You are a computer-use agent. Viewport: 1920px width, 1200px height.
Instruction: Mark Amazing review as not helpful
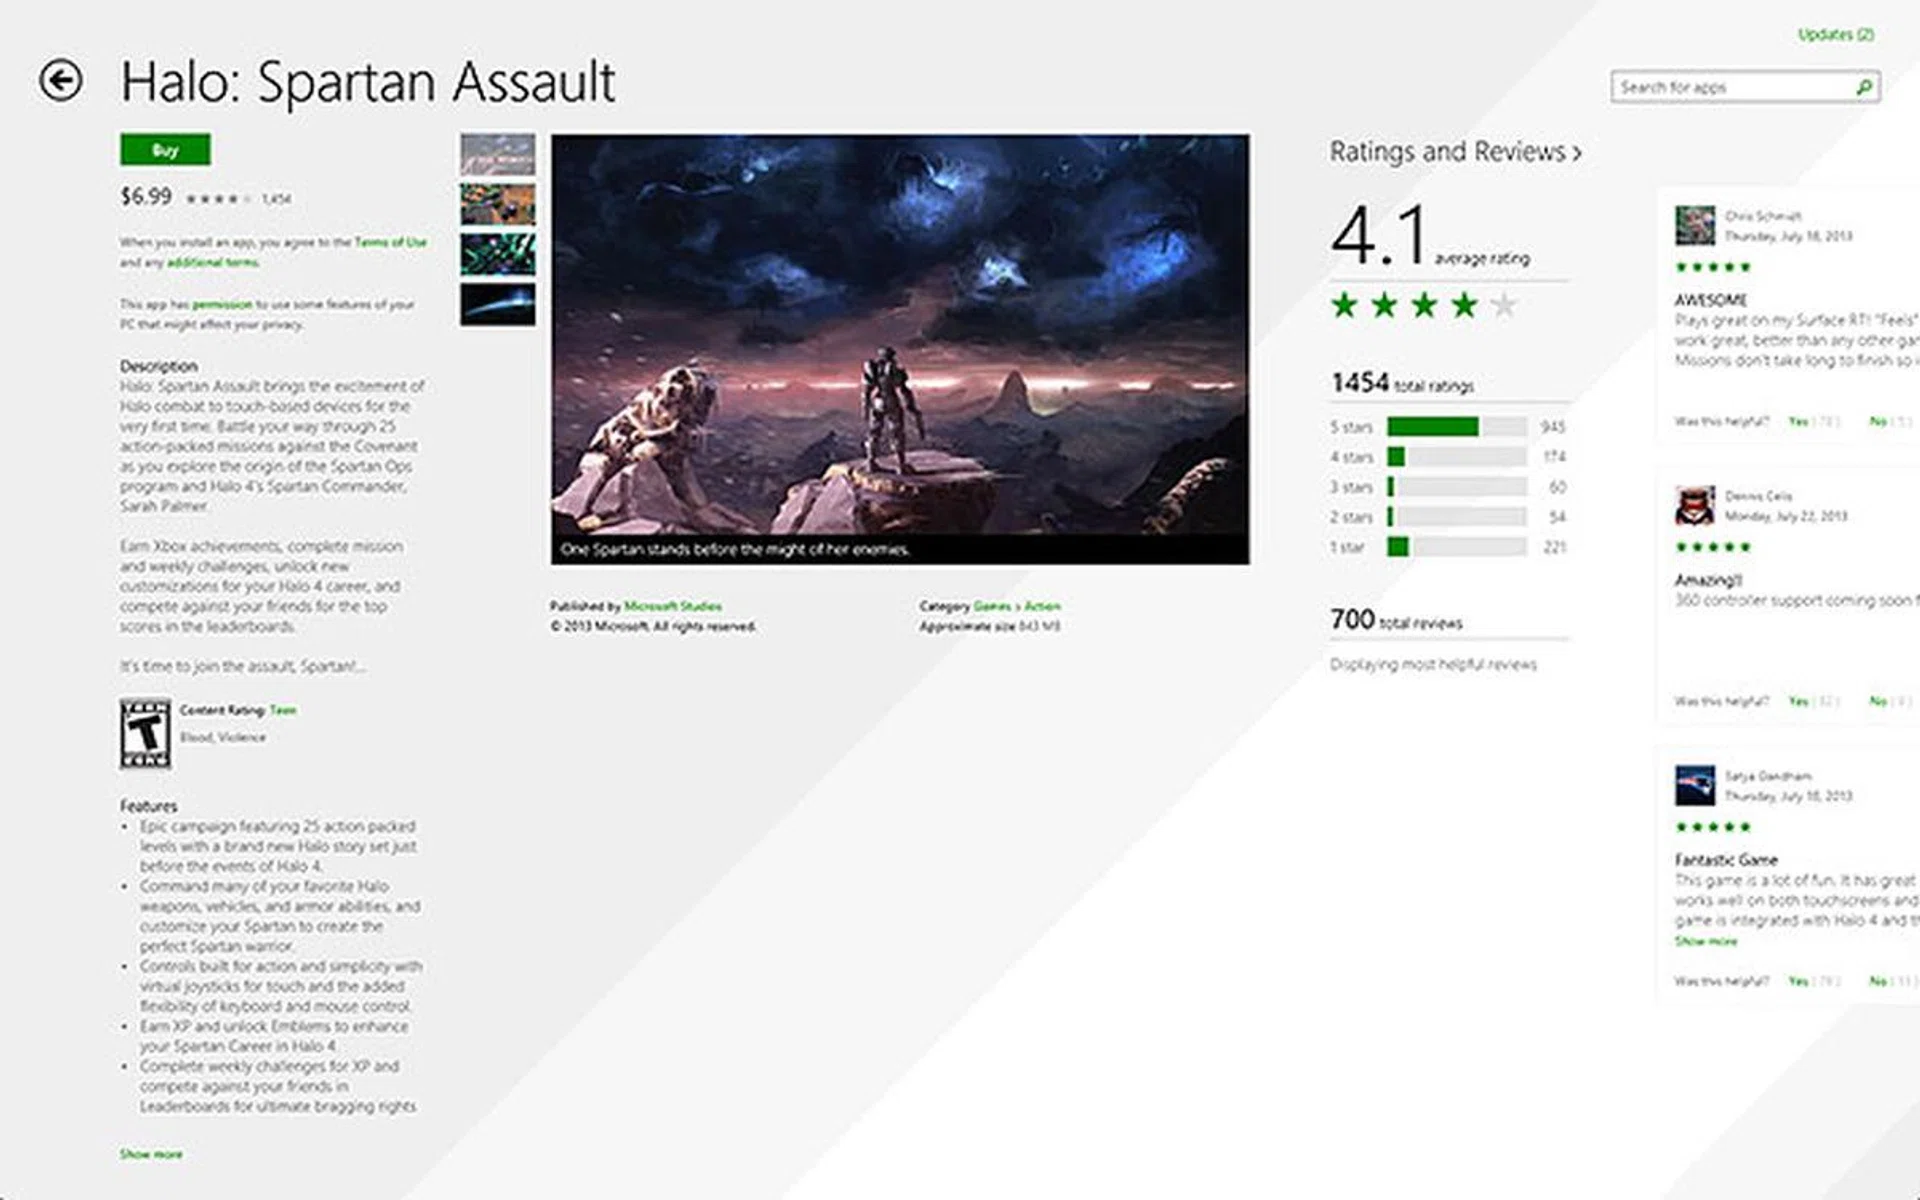[x=1878, y=702]
